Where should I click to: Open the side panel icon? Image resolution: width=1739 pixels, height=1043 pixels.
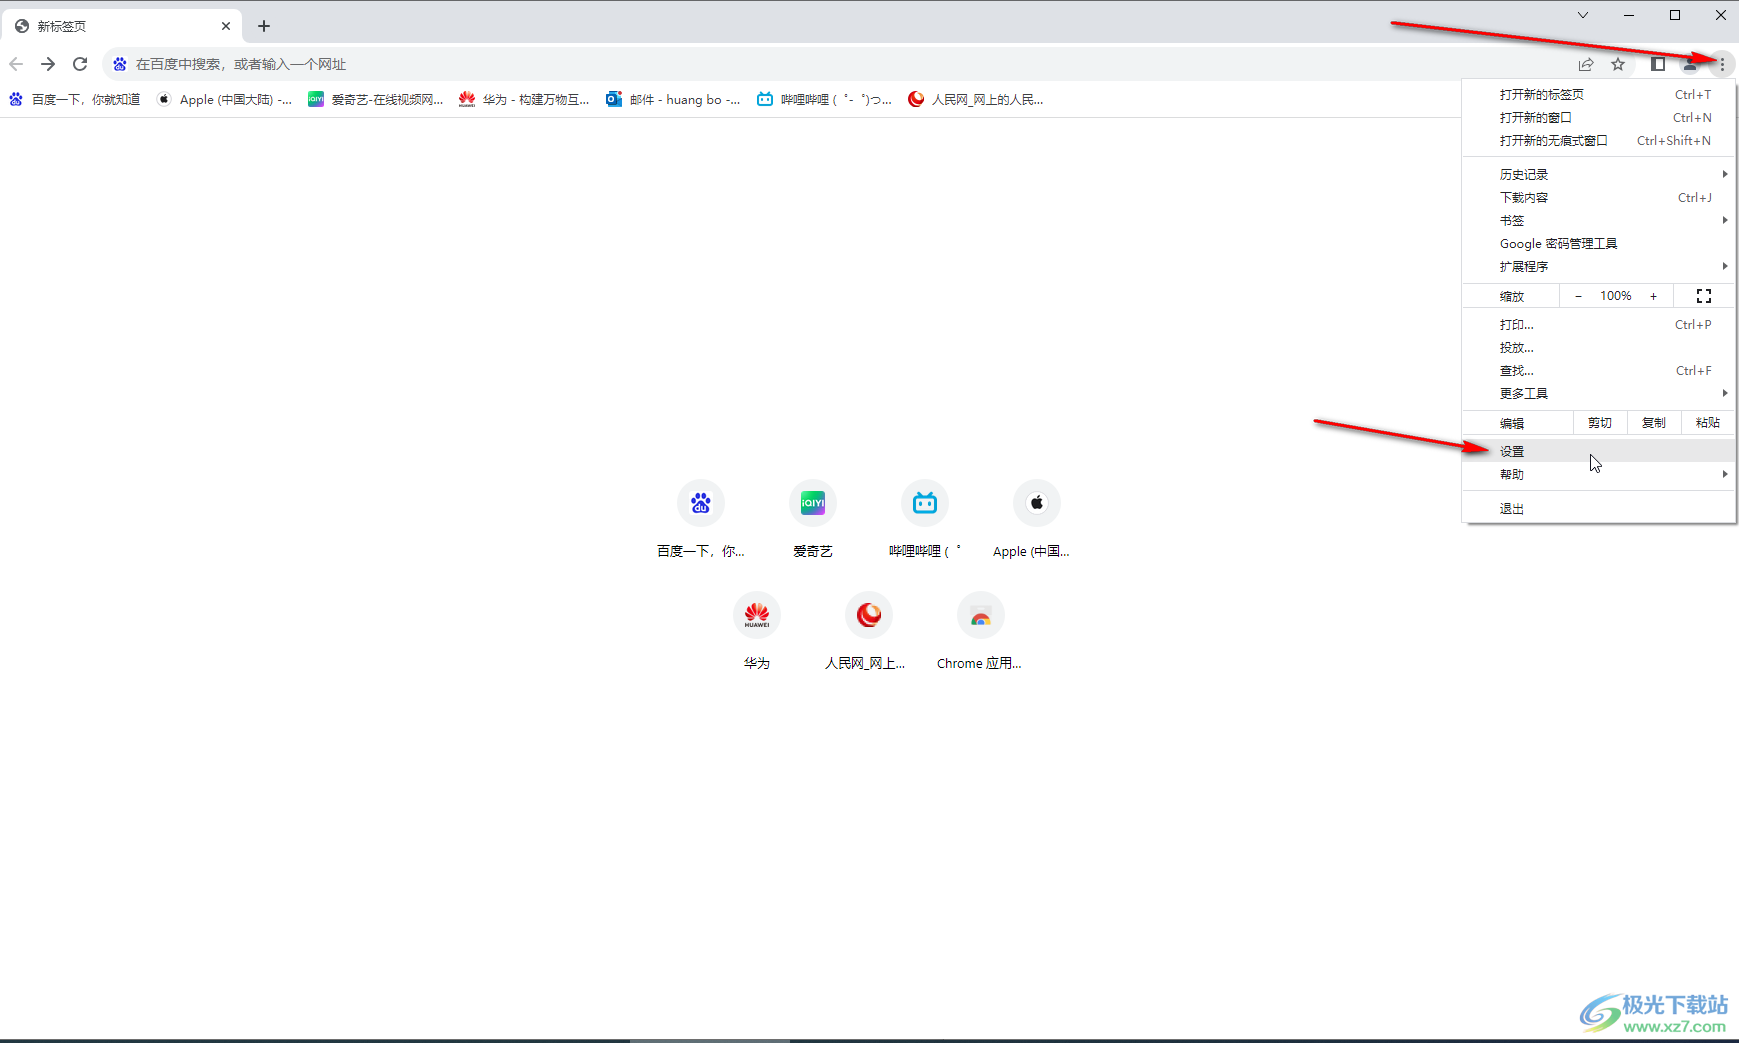(x=1658, y=64)
